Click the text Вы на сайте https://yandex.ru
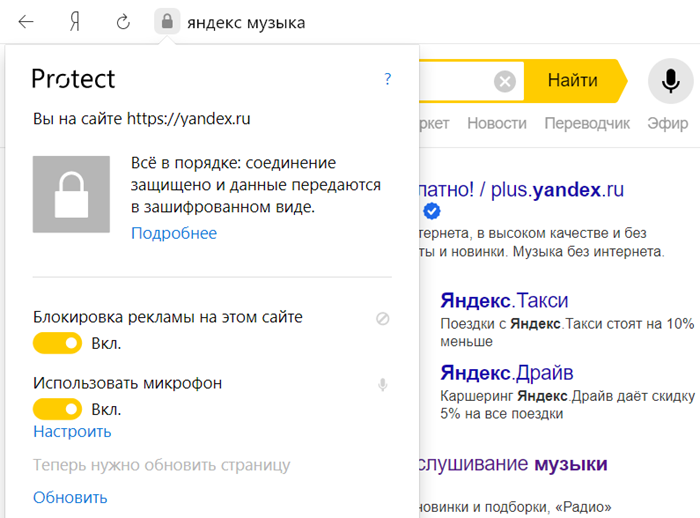The height and width of the screenshot is (518, 700). tap(142, 119)
